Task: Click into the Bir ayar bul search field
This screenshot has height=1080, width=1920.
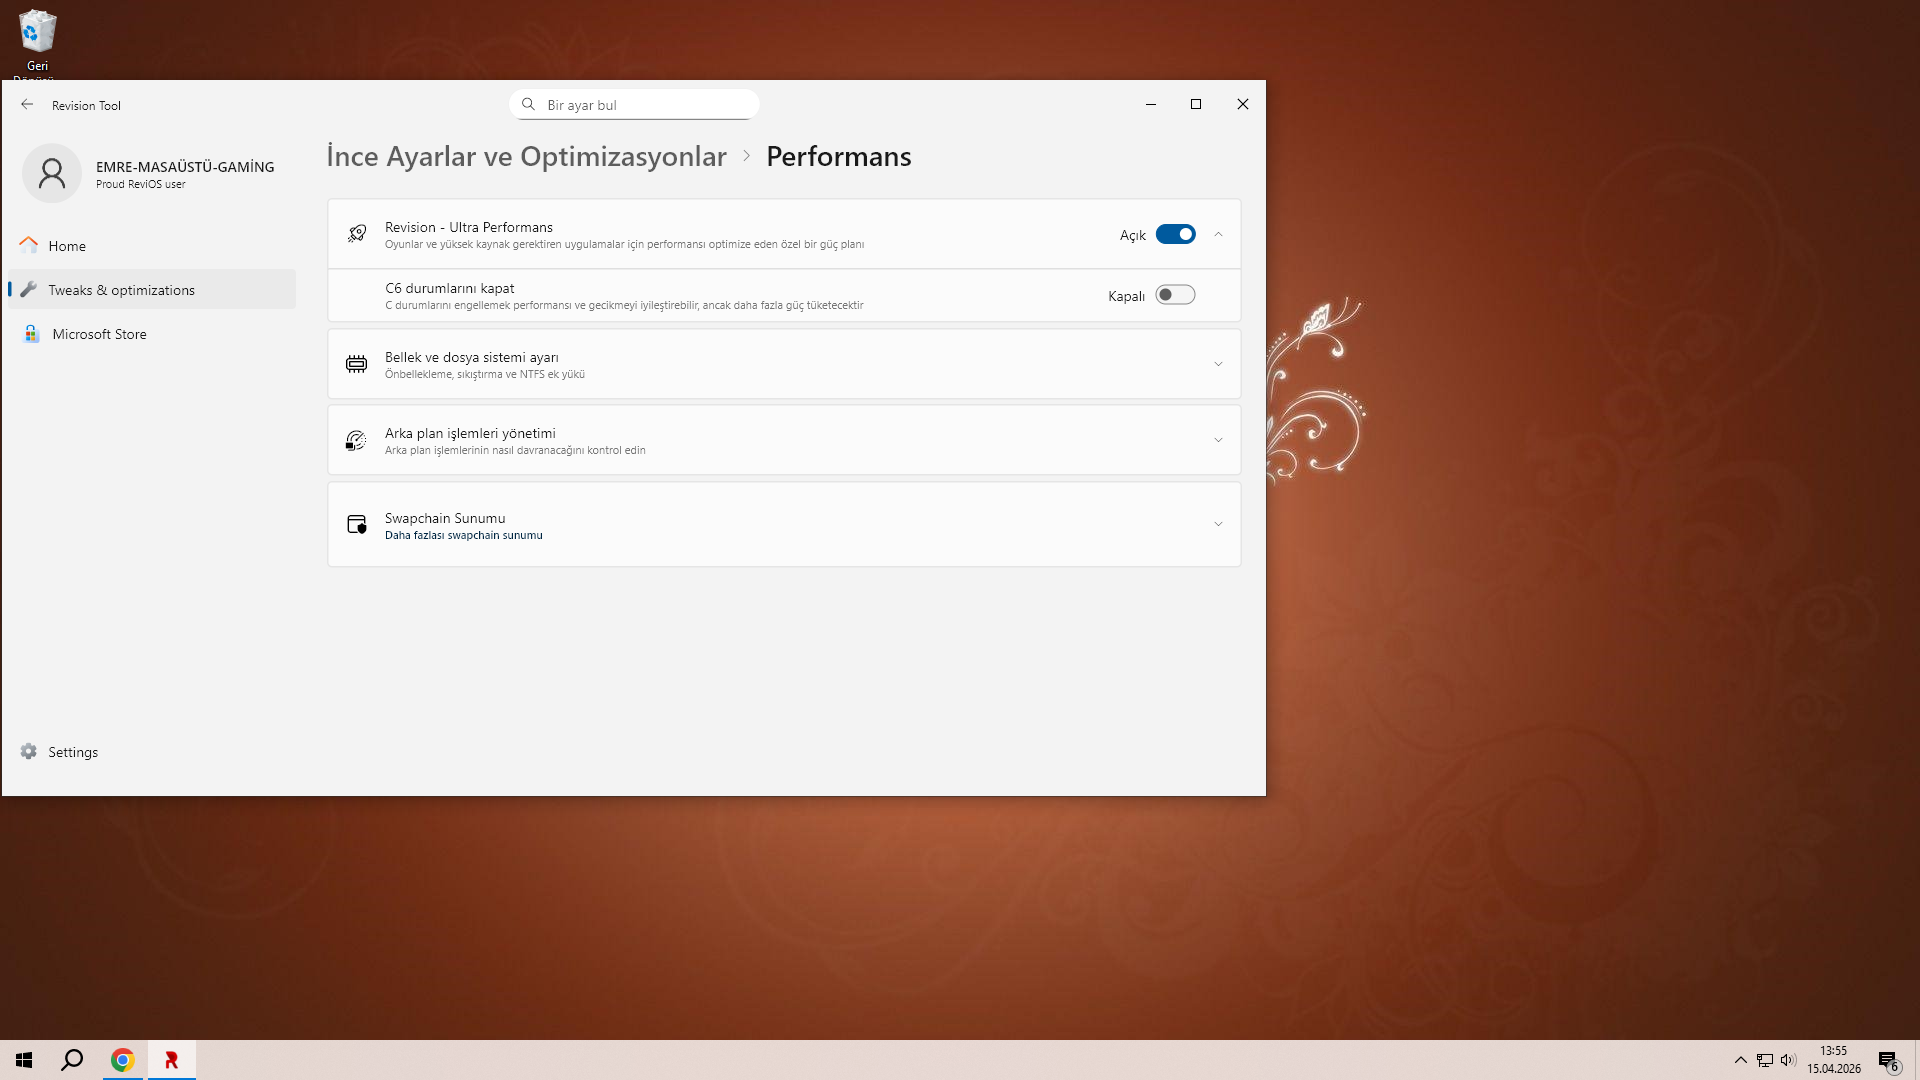Action: click(x=634, y=104)
